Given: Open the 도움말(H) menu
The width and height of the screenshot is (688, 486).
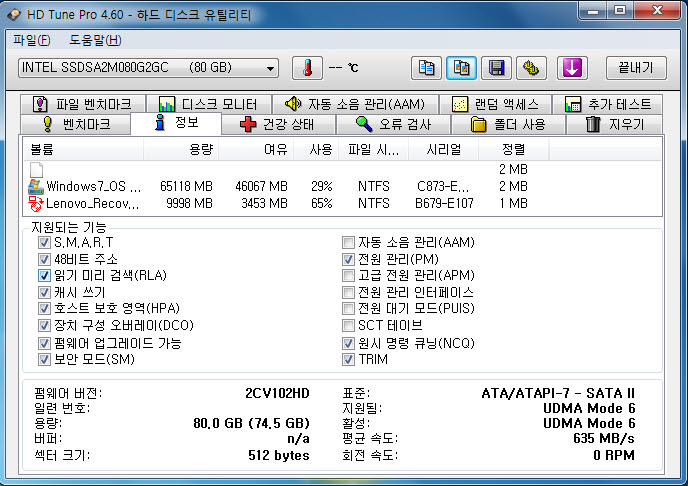Looking at the screenshot, I should tap(95, 40).
